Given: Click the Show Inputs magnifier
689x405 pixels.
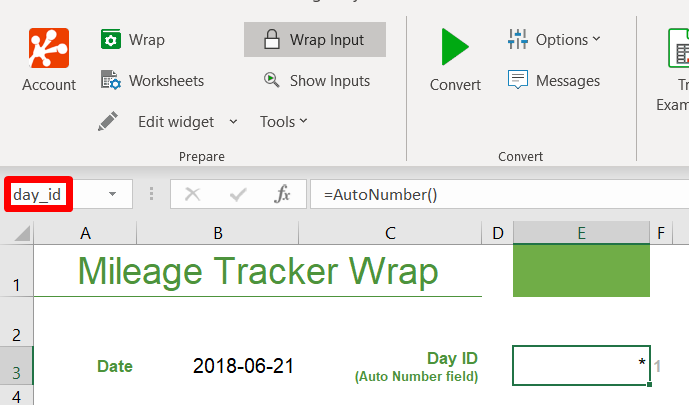Looking at the screenshot, I should [271, 80].
